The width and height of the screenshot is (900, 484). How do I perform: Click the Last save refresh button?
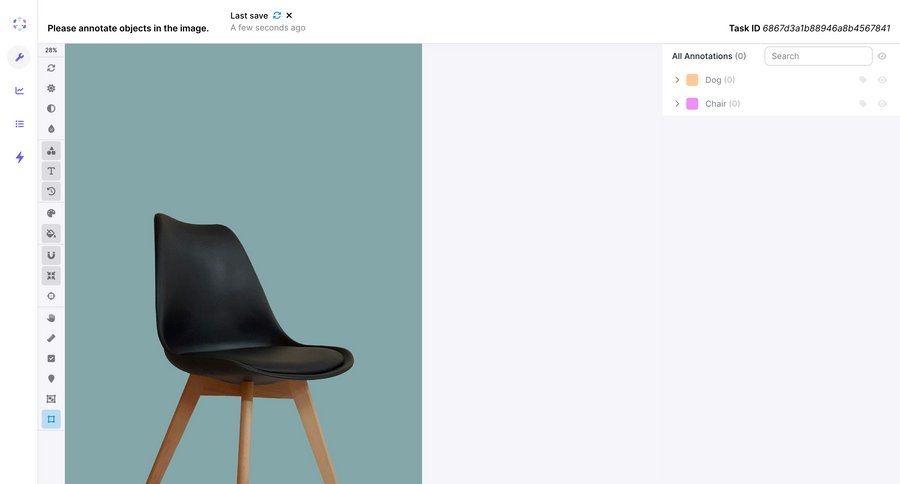277,16
